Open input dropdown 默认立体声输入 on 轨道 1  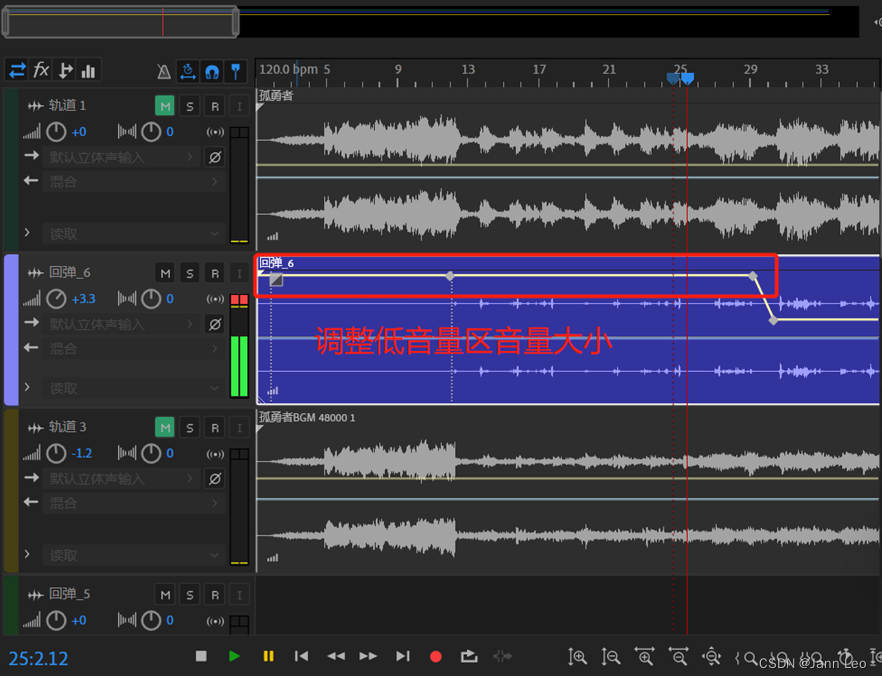click(122, 157)
